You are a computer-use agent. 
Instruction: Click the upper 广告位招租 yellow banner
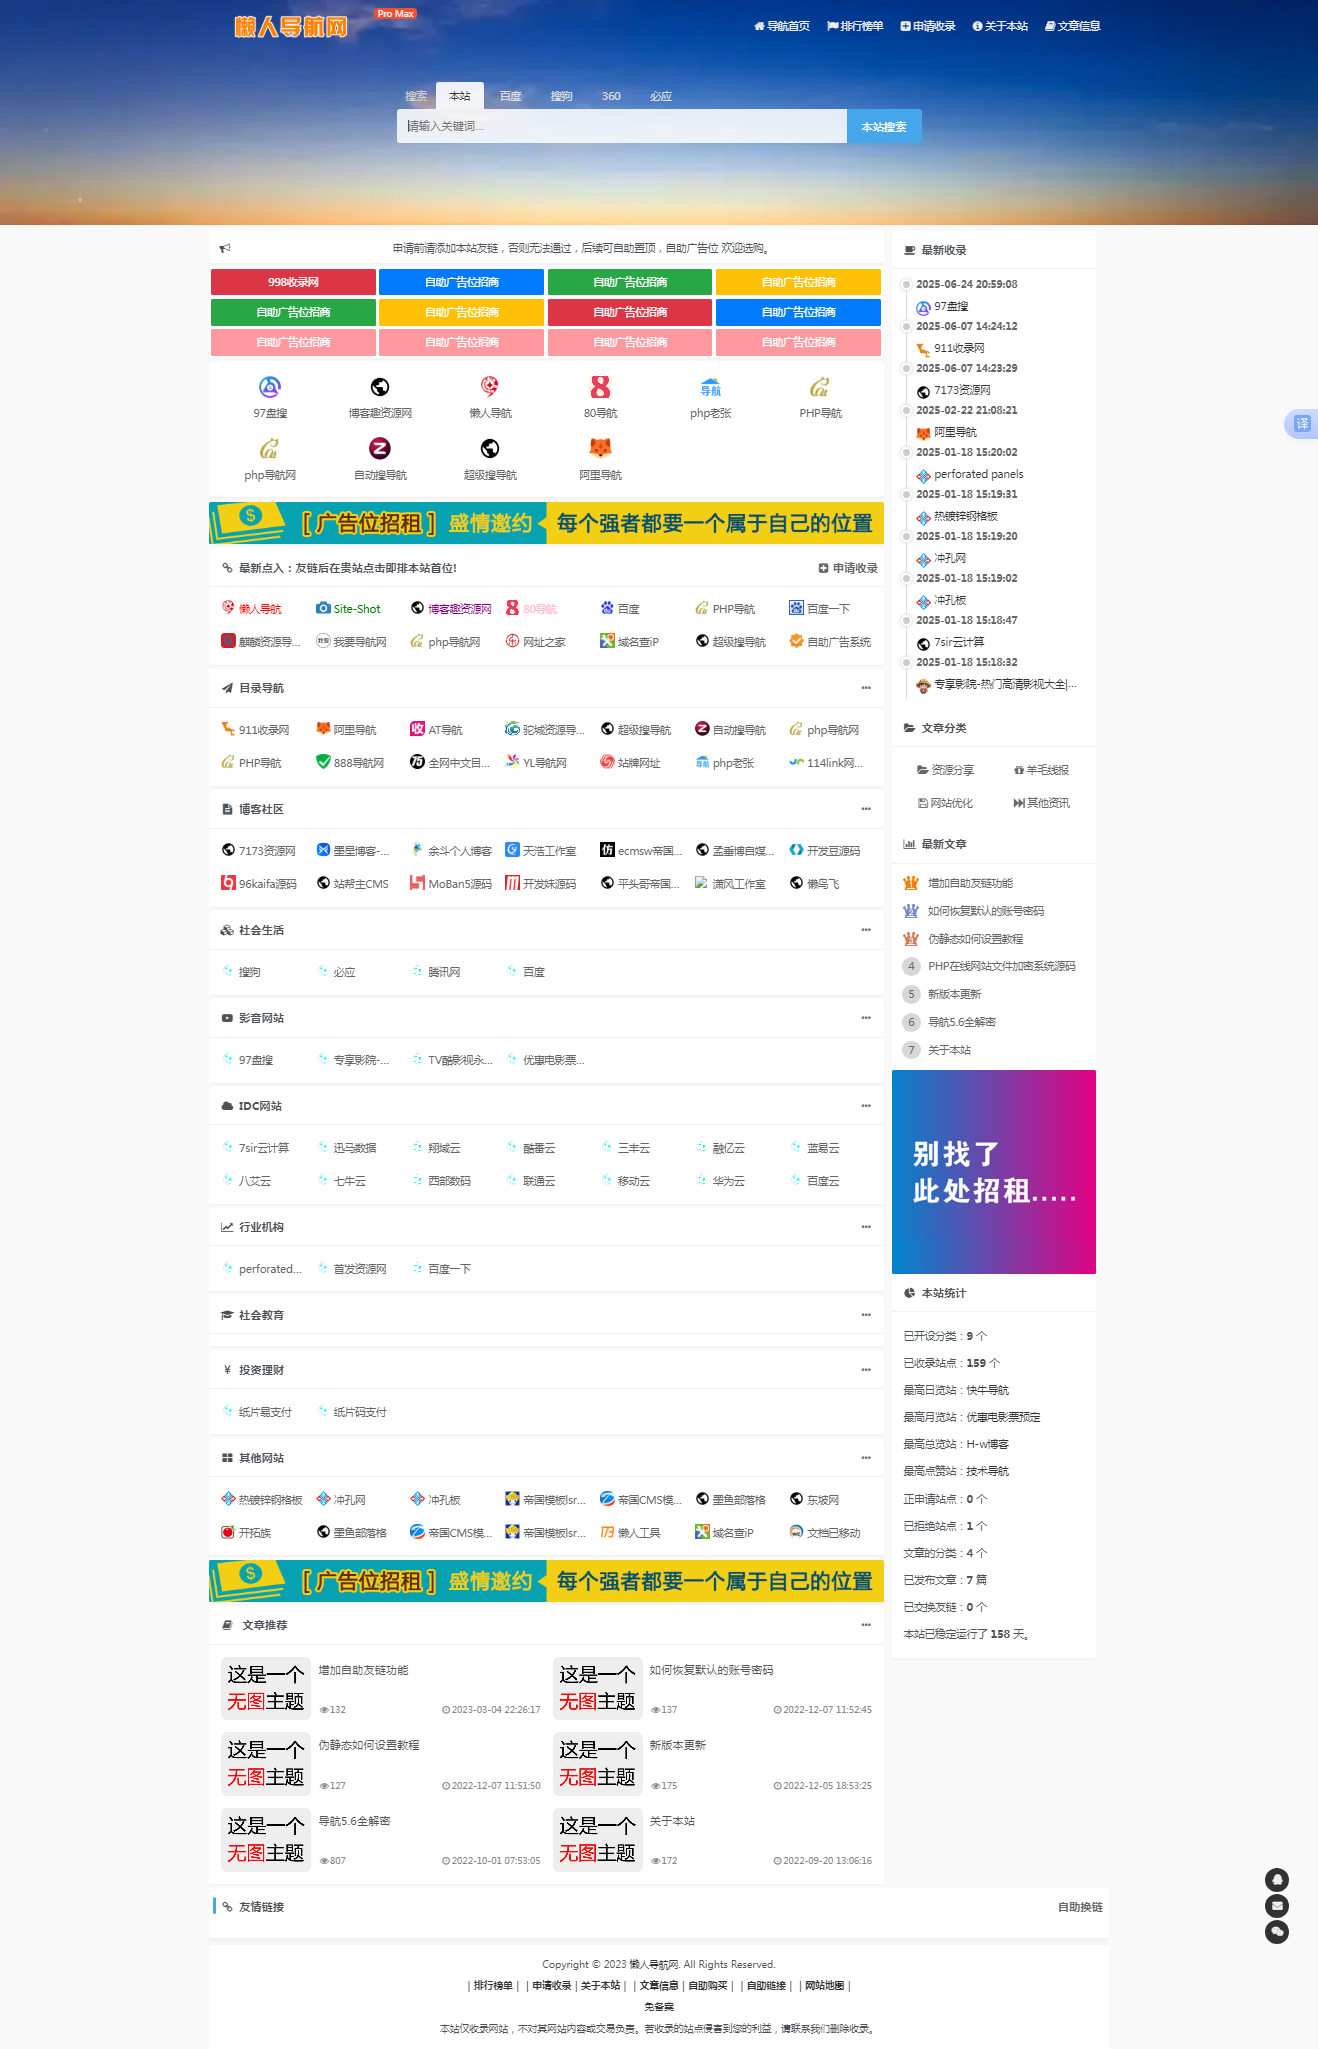pyautogui.click(x=546, y=523)
